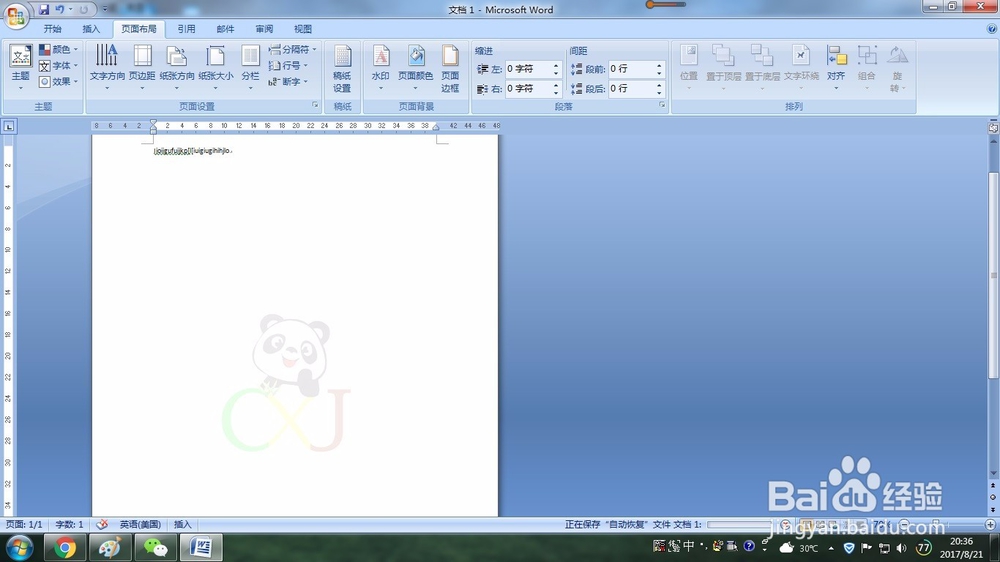
Task: Click spacing after (段后) field
Action: pyautogui.click(x=631, y=89)
